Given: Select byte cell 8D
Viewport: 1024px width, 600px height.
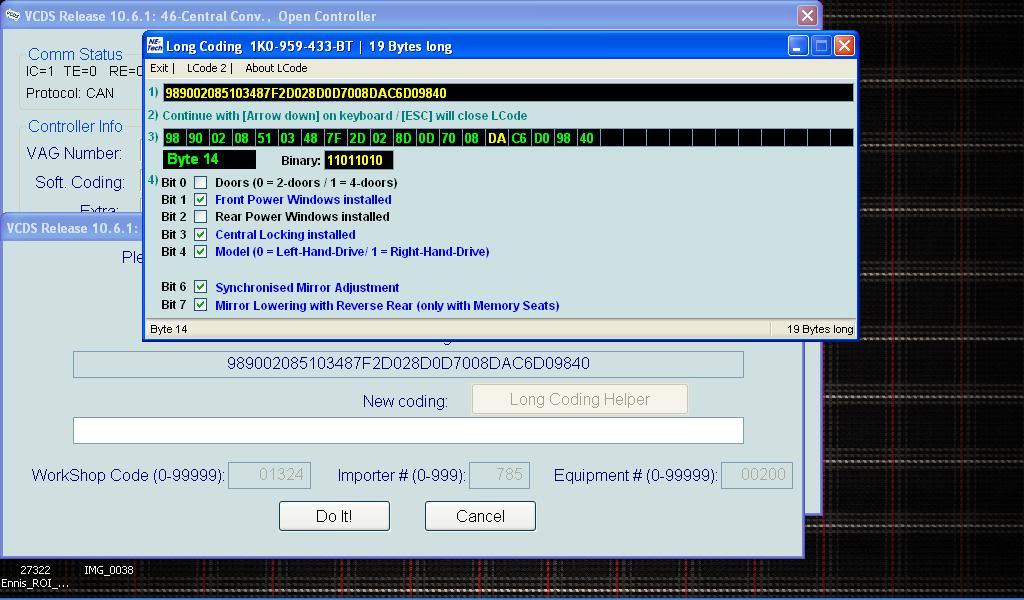Looking at the screenshot, I should coord(403,138).
